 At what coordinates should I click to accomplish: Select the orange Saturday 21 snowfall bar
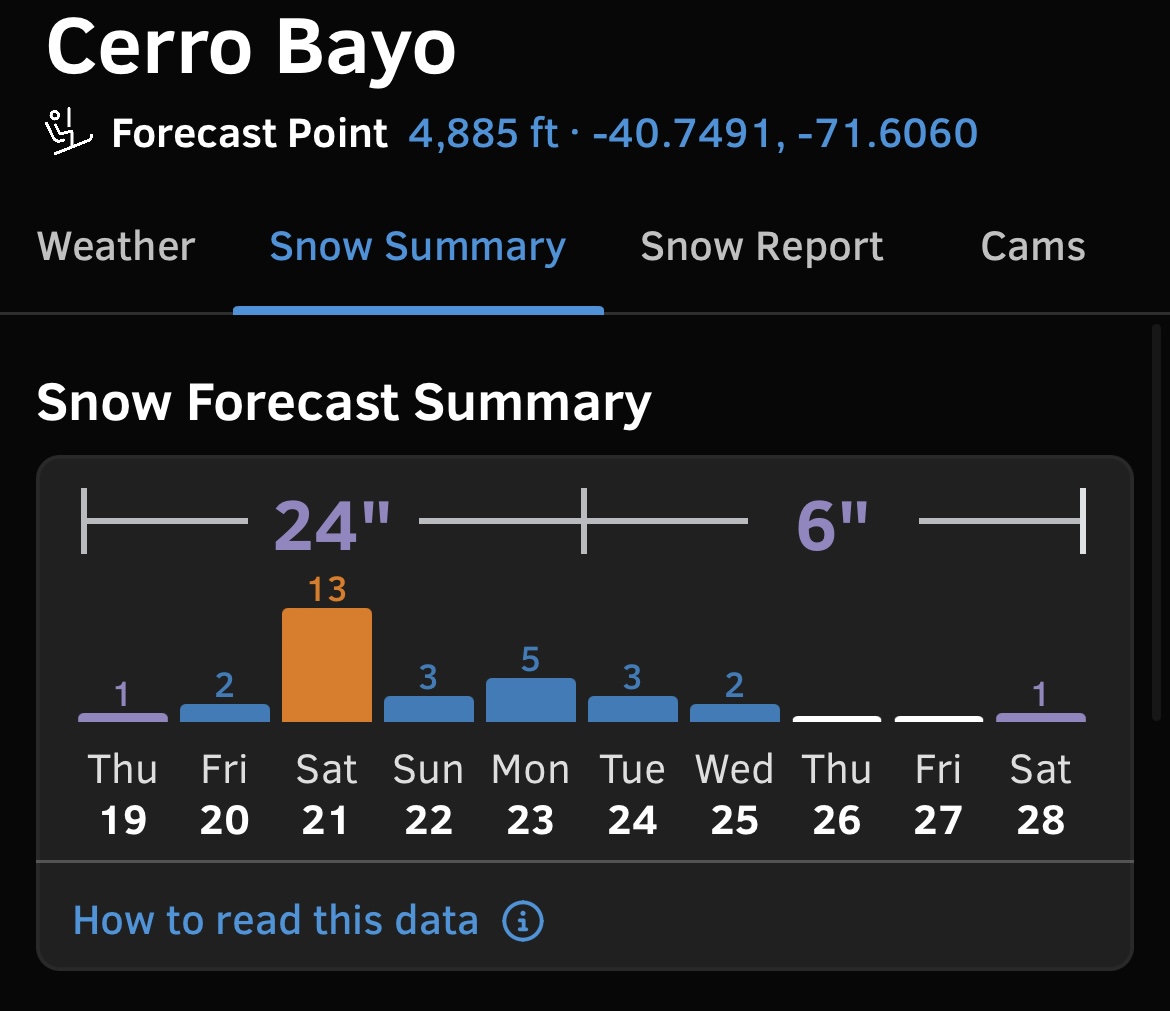pos(327,665)
